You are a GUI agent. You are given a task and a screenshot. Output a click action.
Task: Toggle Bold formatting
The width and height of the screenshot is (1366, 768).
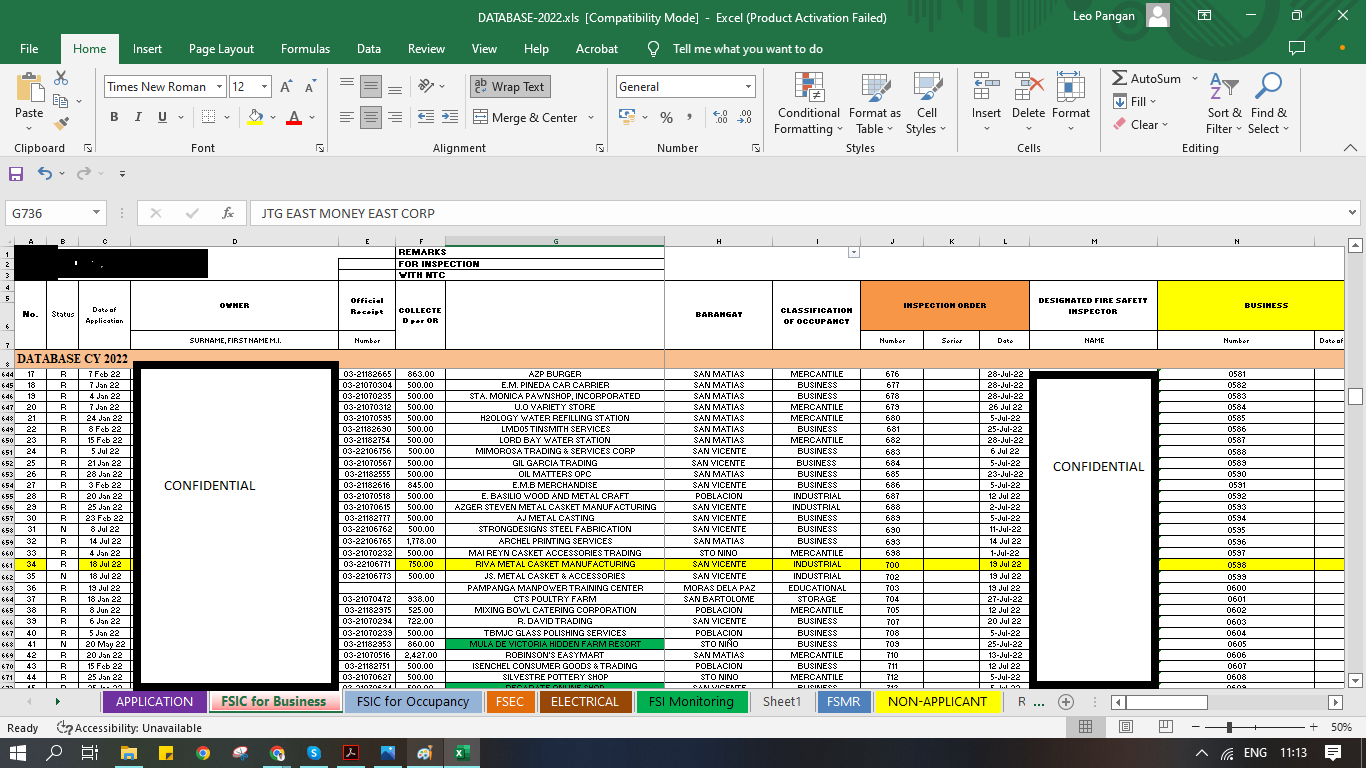[113, 118]
